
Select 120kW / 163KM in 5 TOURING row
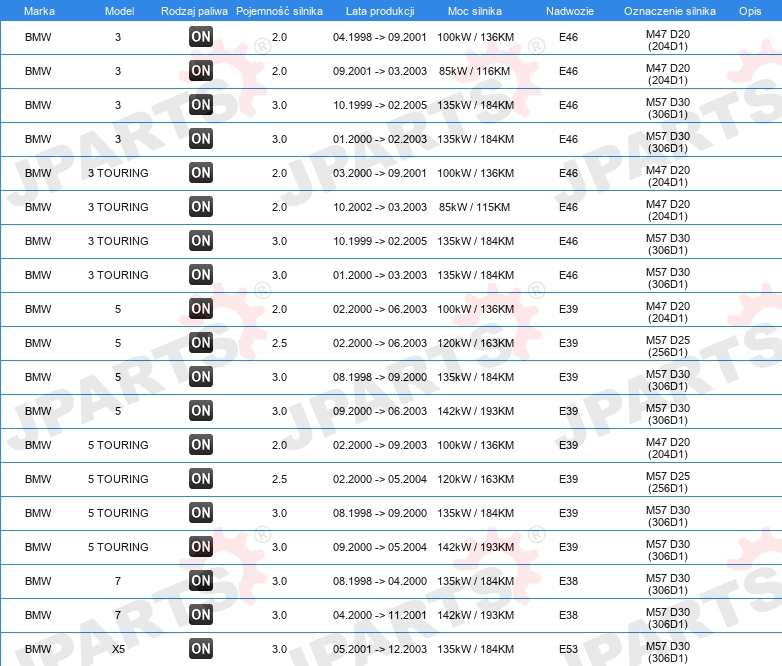pyautogui.click(x=475, y=479)
